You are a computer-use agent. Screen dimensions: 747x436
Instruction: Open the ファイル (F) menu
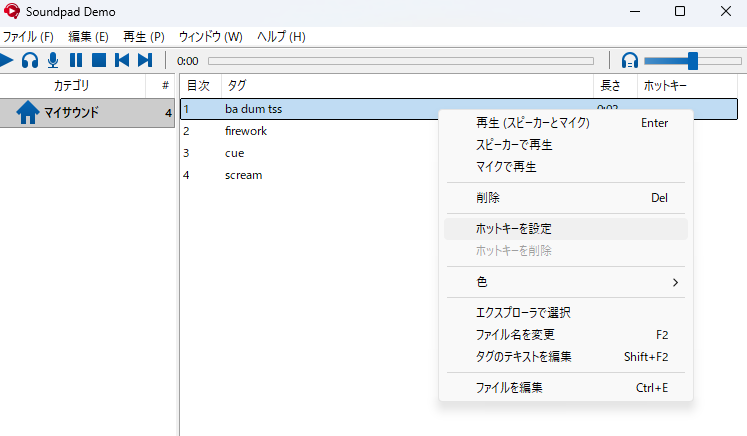(x=29, y=37)
